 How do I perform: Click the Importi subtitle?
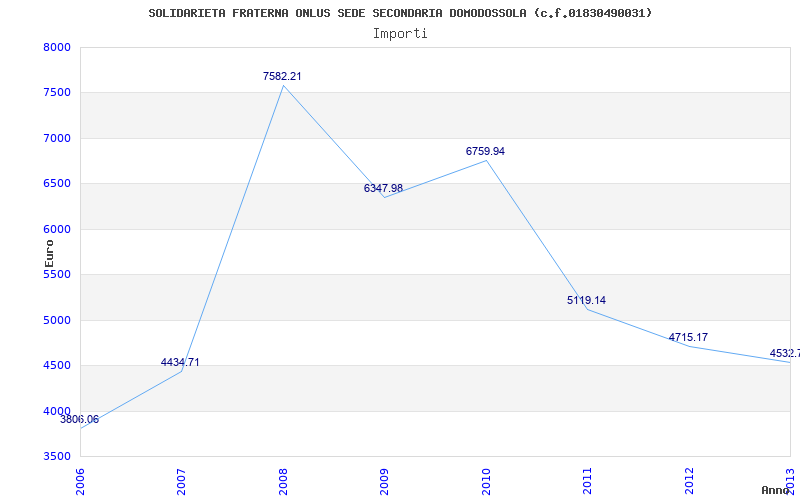click(400, 34)
